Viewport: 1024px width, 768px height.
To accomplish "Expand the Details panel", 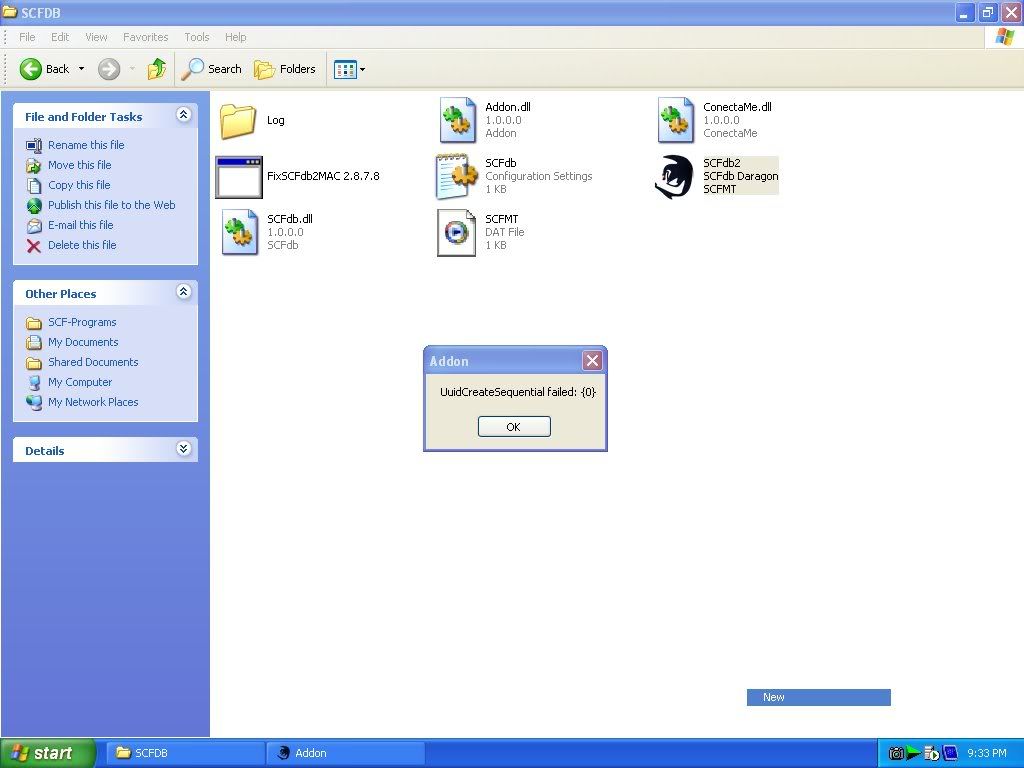I will 184,449.
